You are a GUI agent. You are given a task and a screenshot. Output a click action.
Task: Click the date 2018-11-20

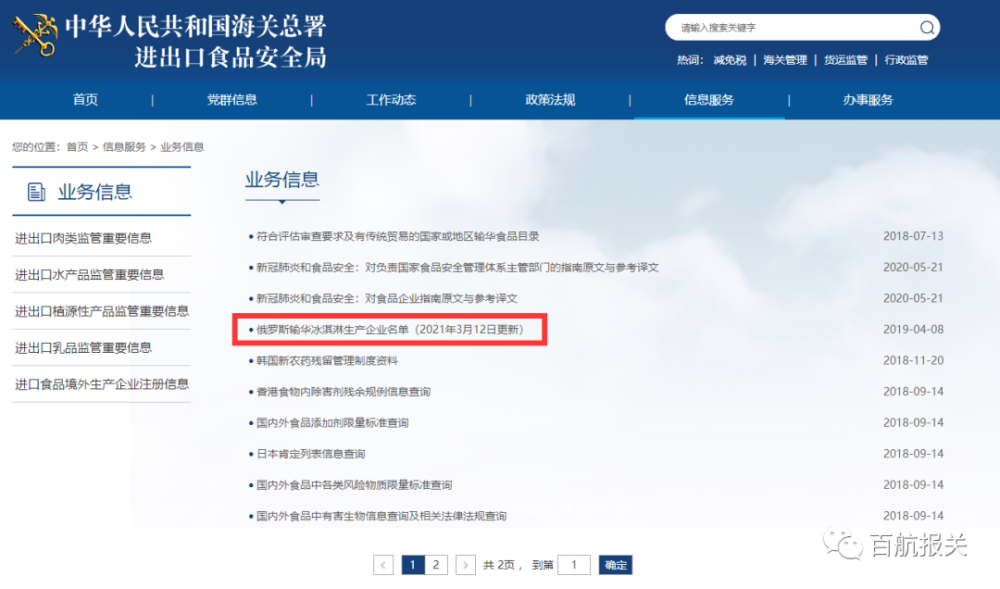913,360
